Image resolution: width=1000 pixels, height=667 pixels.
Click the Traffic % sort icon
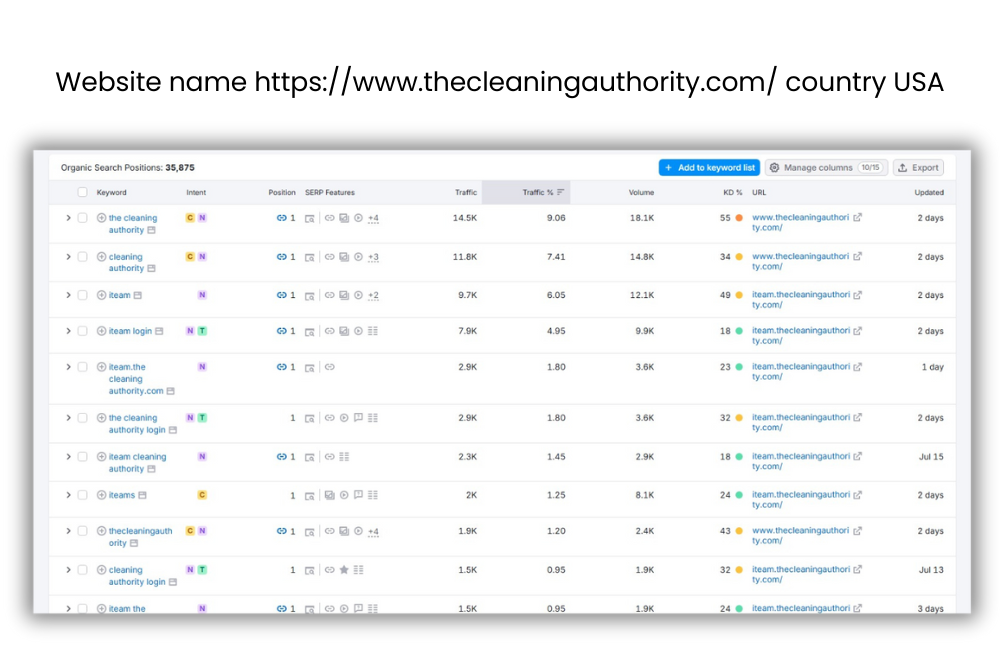click(560, 192)
